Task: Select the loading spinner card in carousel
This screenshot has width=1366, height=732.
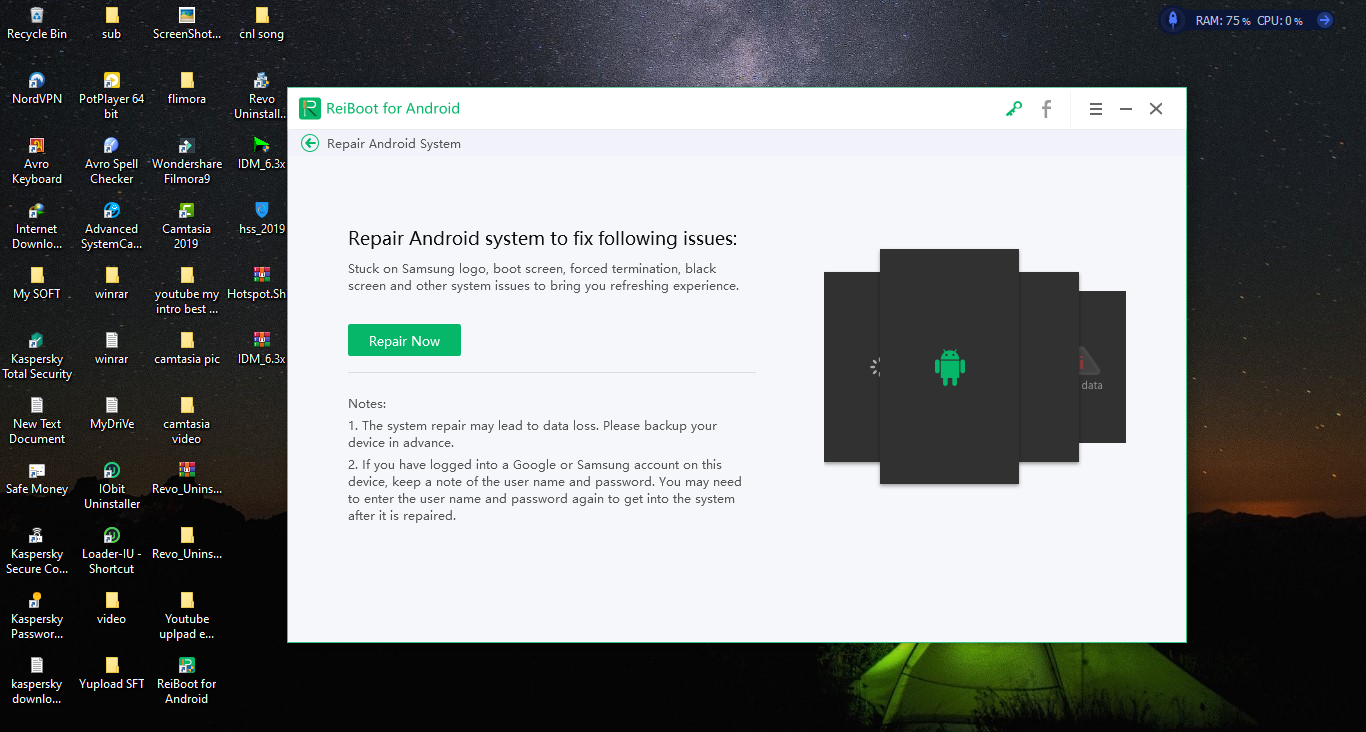Action: point(852,367)
